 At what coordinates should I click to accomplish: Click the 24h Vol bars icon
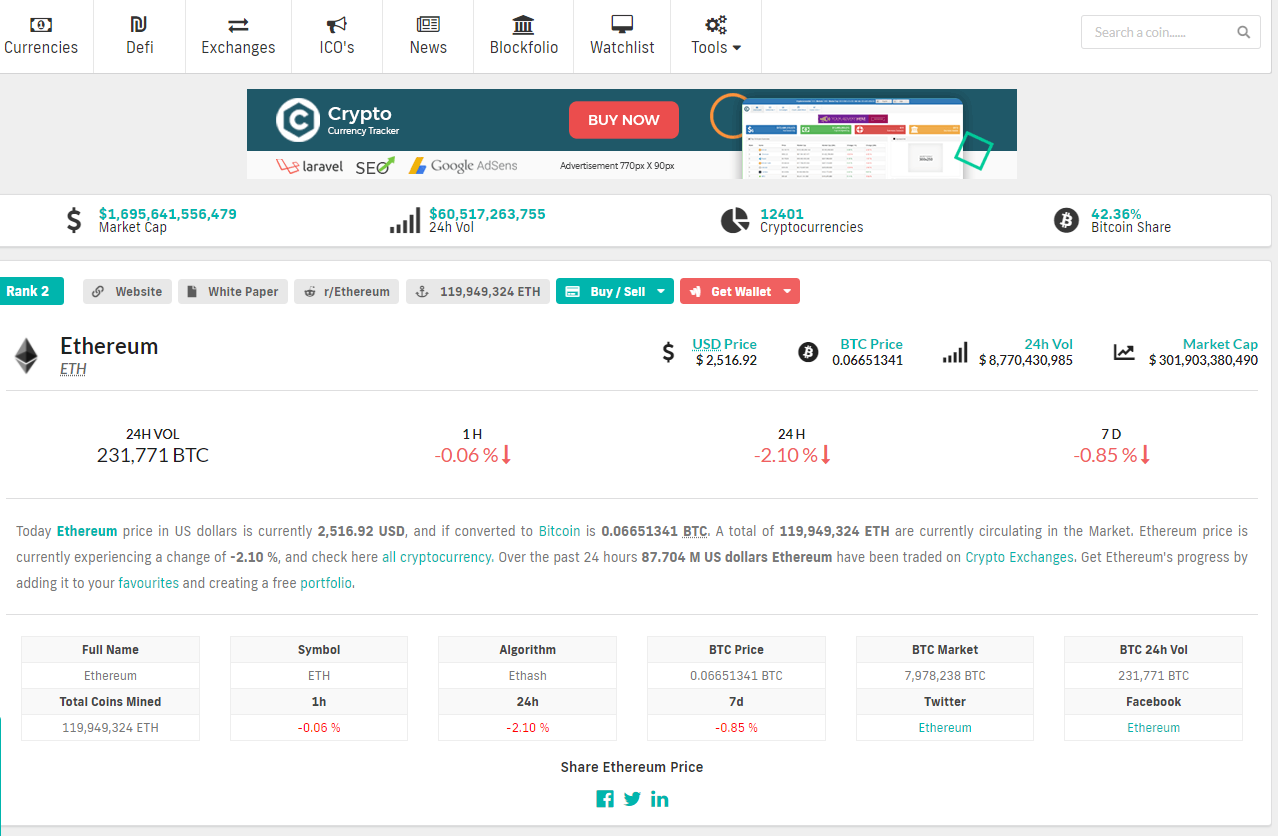click(x=405, y=220)
